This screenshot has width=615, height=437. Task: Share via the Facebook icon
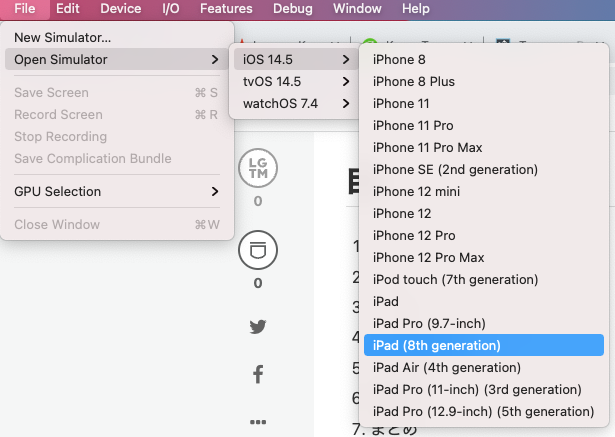pos(258,374)
